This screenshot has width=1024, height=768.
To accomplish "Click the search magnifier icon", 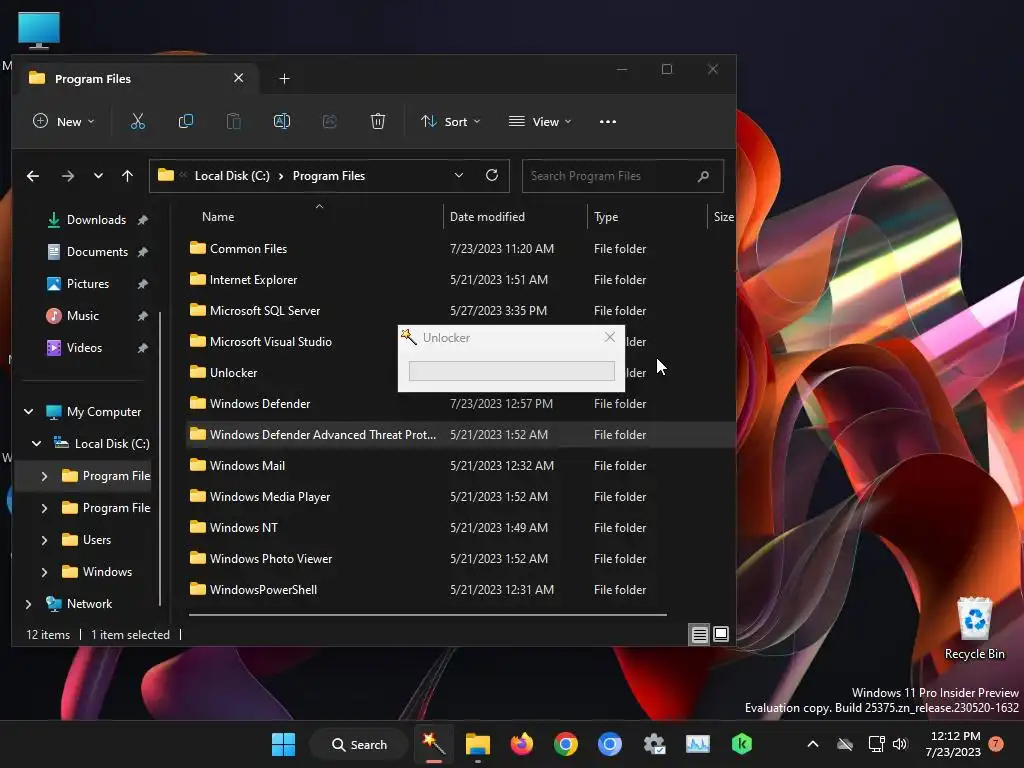I will [x=703, y=176].
